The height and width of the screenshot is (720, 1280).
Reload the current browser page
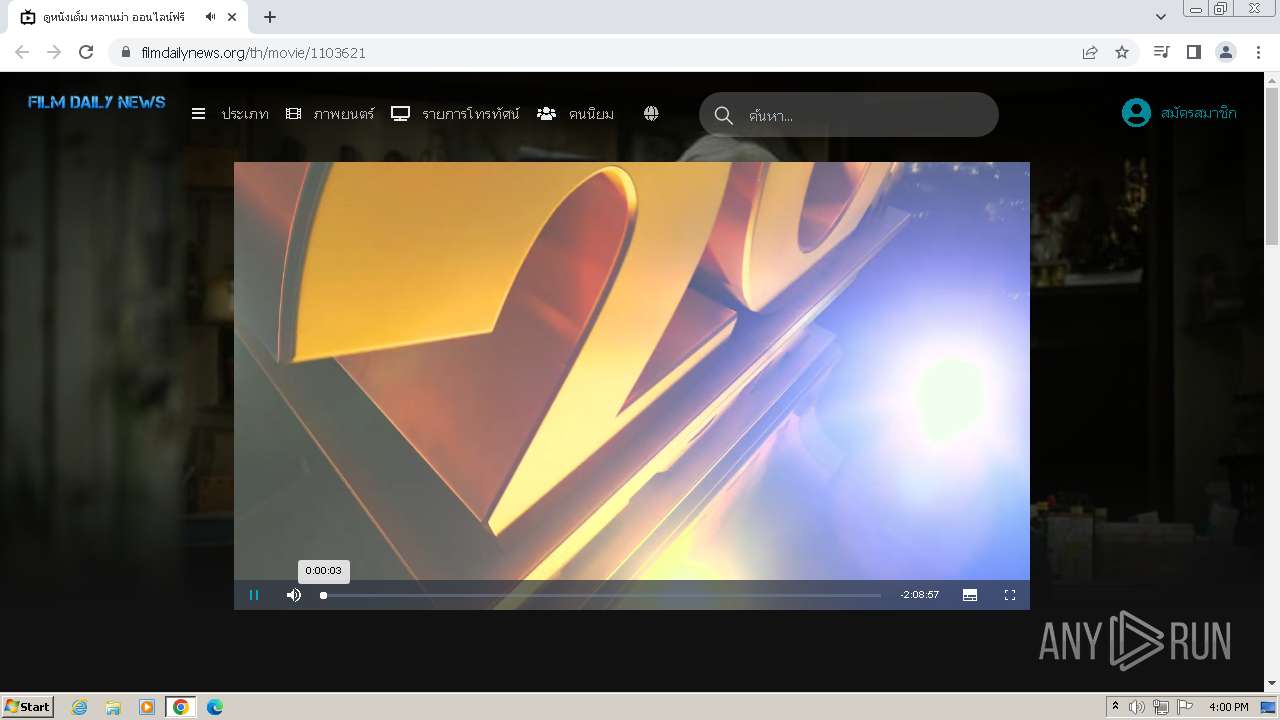coord(86,52)
